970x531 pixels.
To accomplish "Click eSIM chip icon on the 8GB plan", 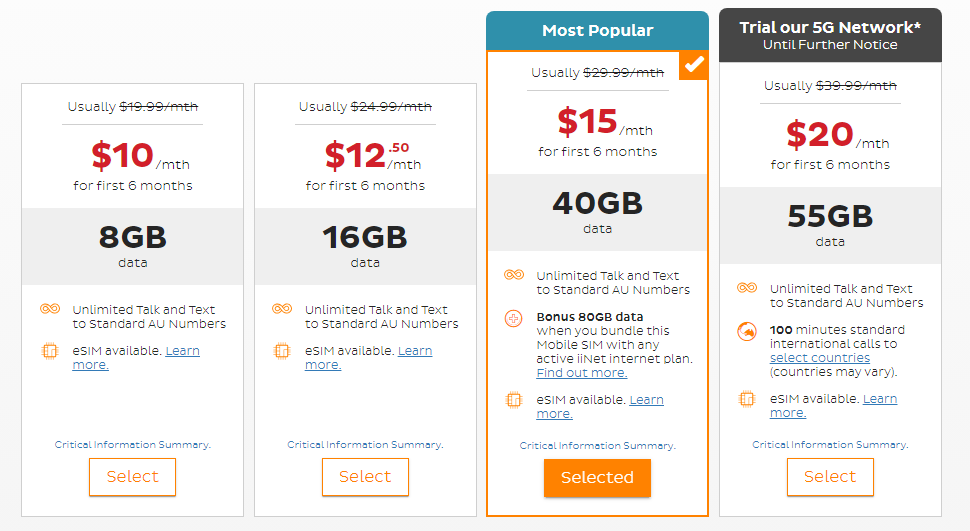I will (x=48, y=351).
